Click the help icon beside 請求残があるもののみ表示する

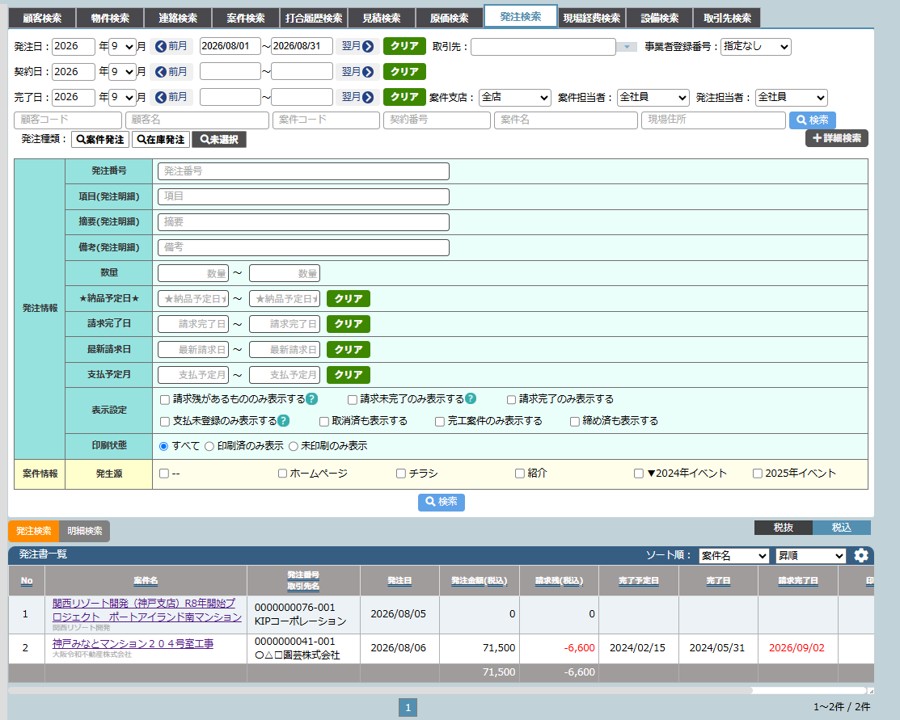coord(312,398)
